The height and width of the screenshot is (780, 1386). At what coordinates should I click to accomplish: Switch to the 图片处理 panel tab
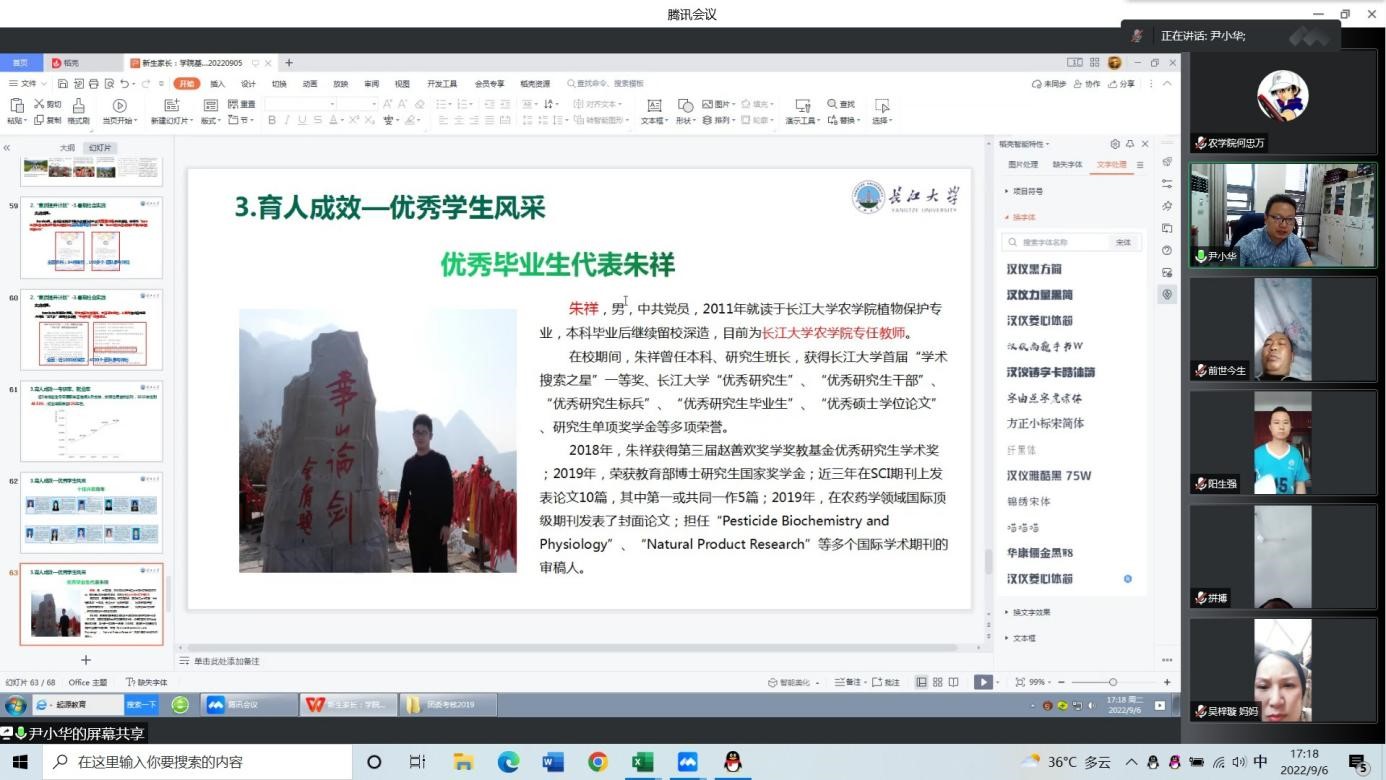tap(1023, 165)
